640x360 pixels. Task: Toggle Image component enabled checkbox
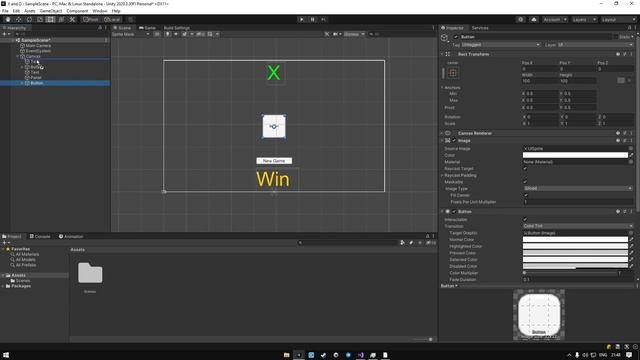pos(454,140)
